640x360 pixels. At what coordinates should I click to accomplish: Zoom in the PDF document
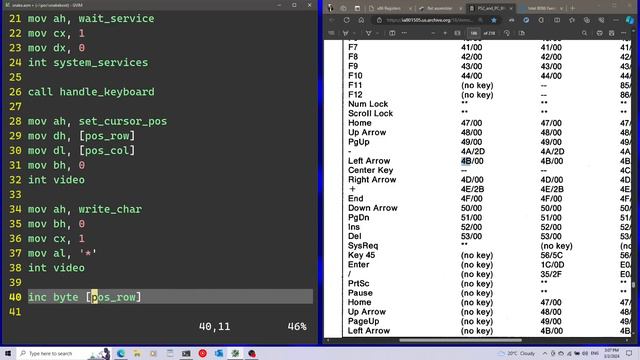pyautogui.click(x=445, y=33)
